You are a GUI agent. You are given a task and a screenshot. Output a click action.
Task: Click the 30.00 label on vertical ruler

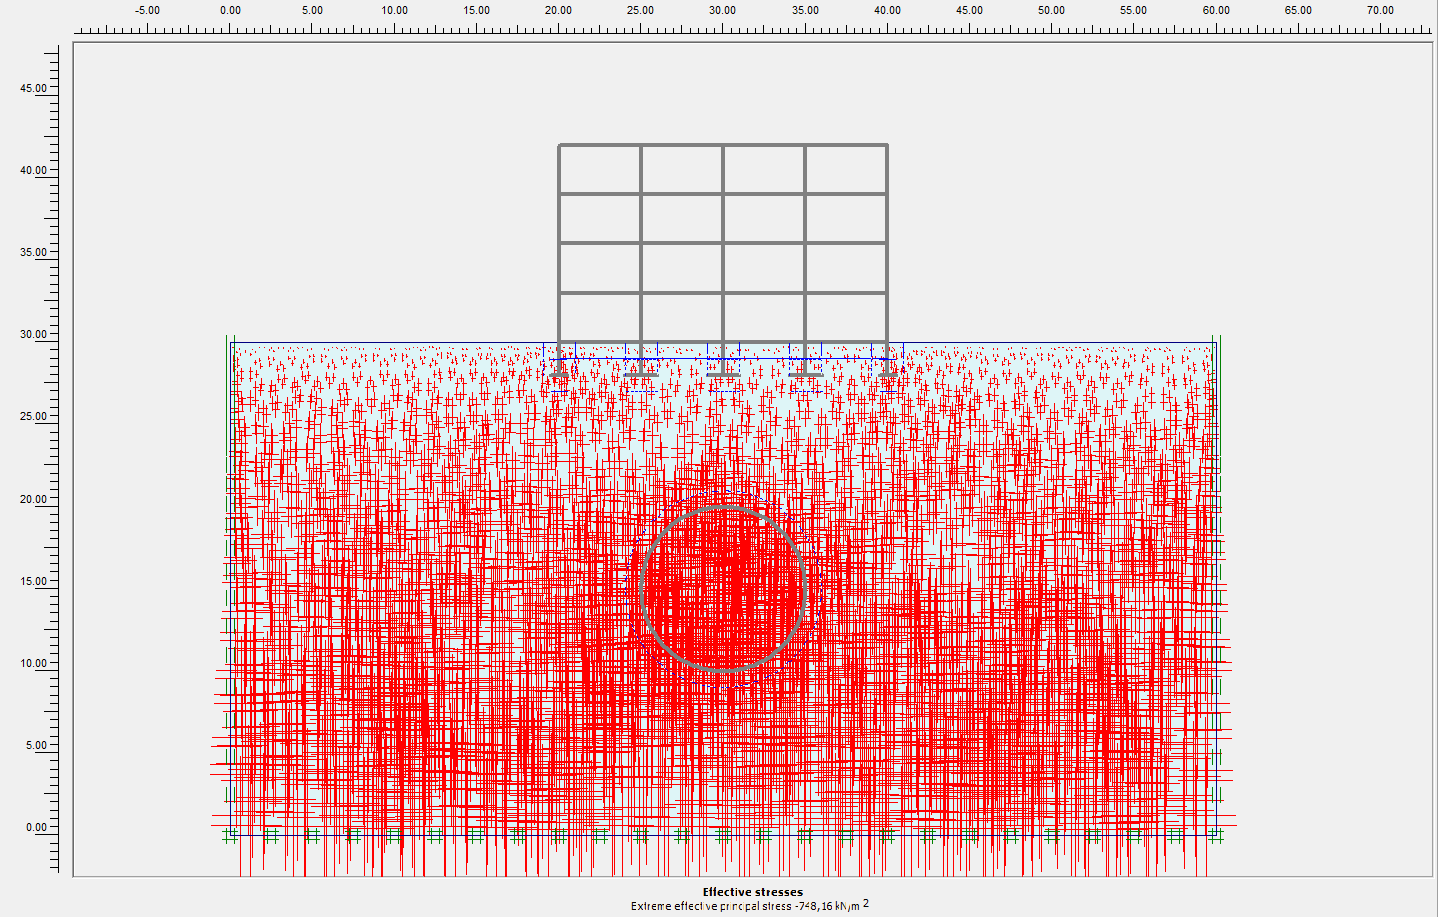click(x=33, y=334)
